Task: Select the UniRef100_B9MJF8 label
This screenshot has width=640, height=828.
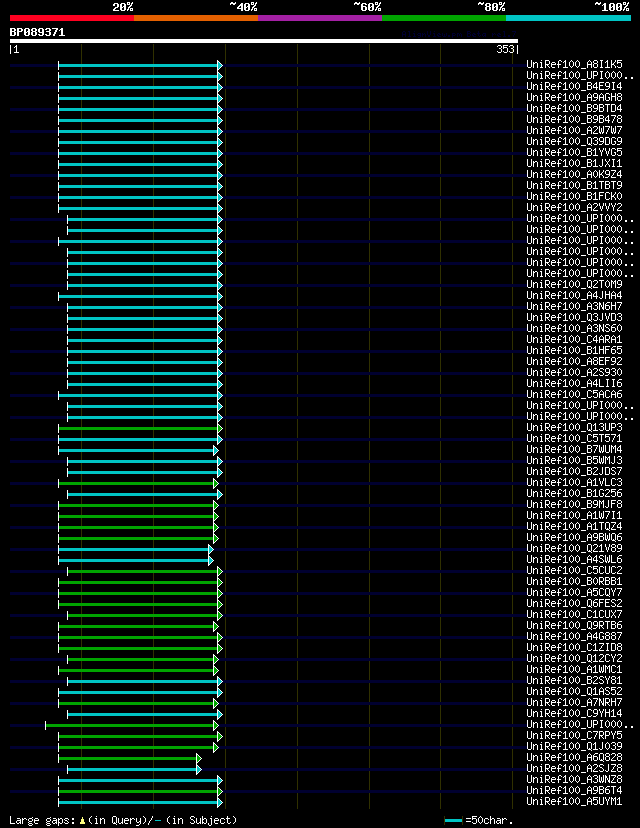Action: coord(574,505)
